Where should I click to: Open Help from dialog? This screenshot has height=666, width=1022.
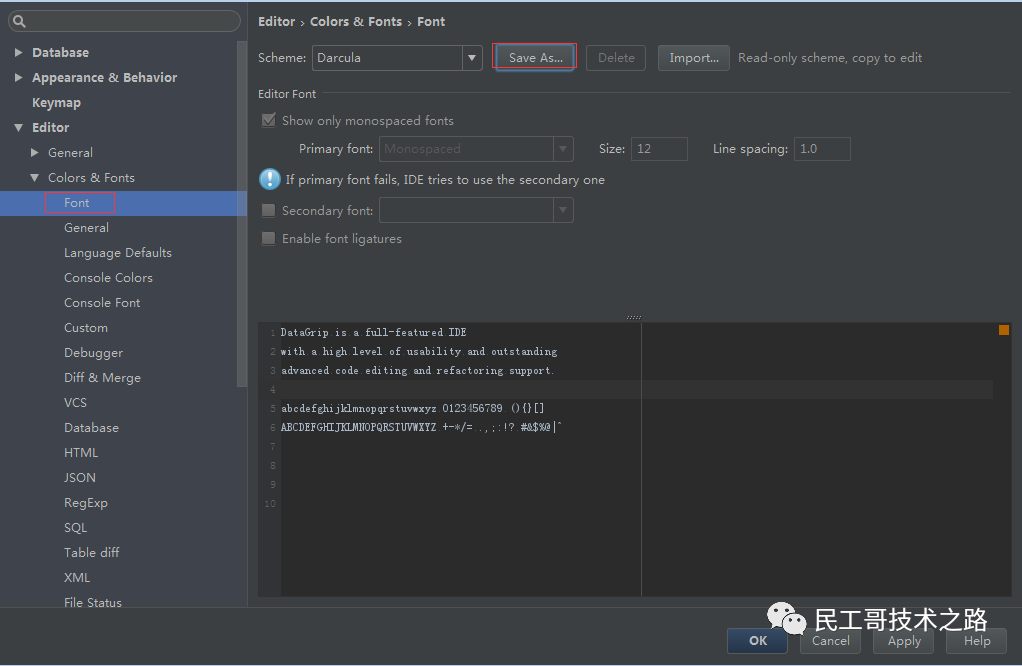coord(977,641)
